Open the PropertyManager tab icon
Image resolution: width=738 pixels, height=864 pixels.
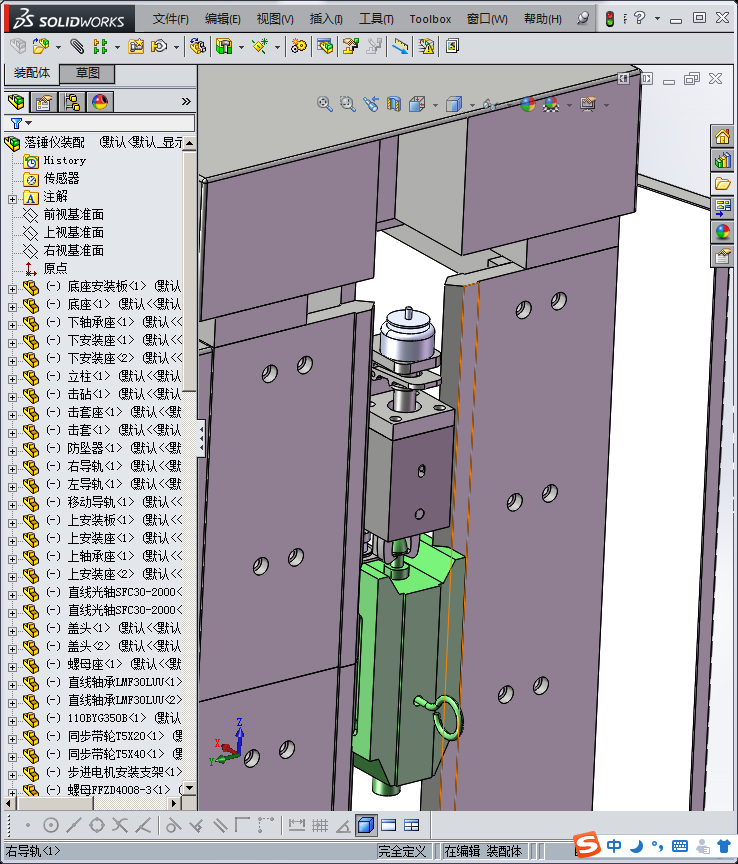point(44,102)
